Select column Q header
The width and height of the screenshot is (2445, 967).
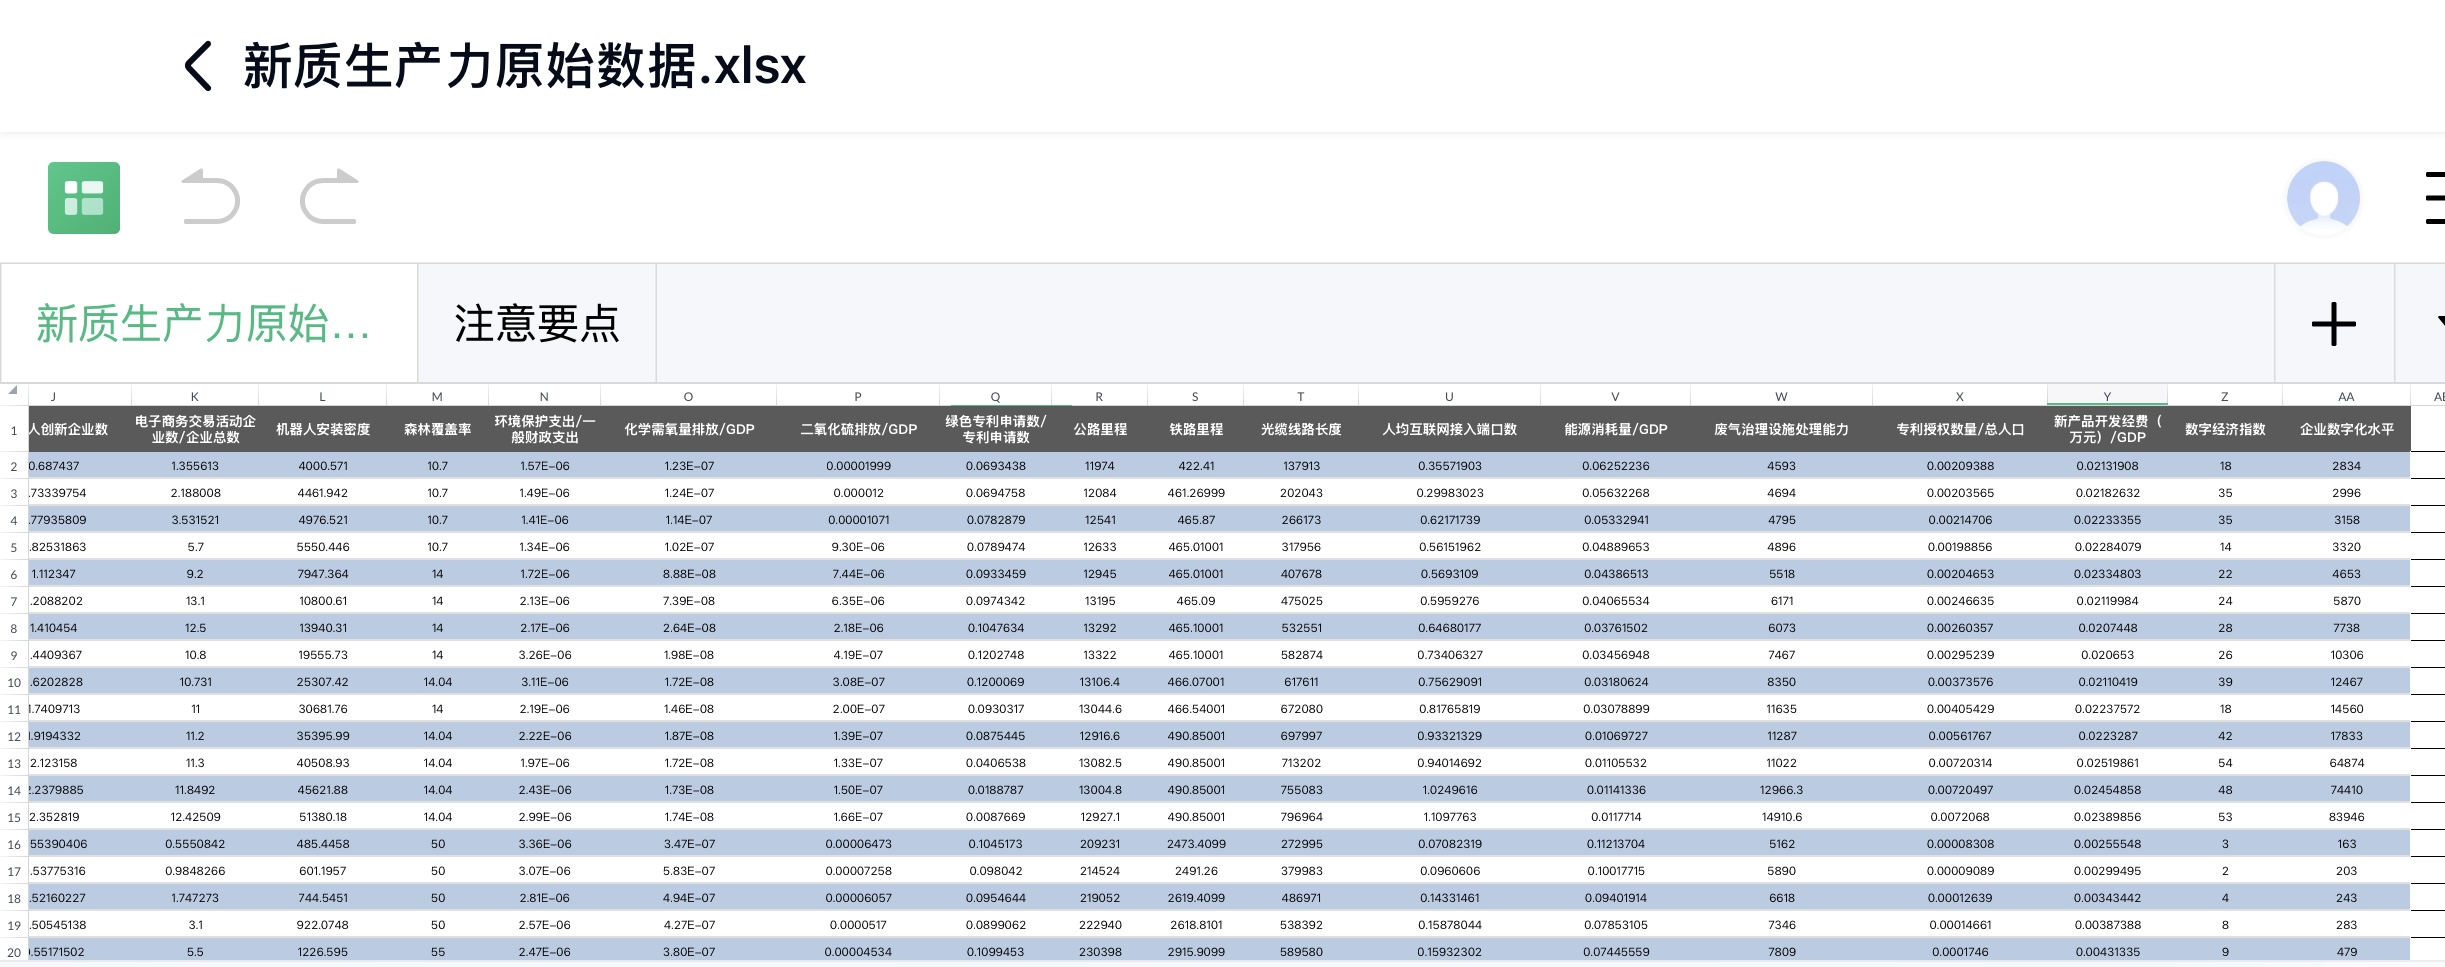click(995, 396)
